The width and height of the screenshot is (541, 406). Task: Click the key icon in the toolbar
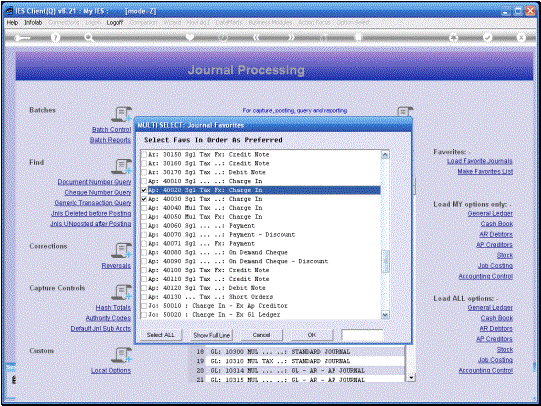22,38
